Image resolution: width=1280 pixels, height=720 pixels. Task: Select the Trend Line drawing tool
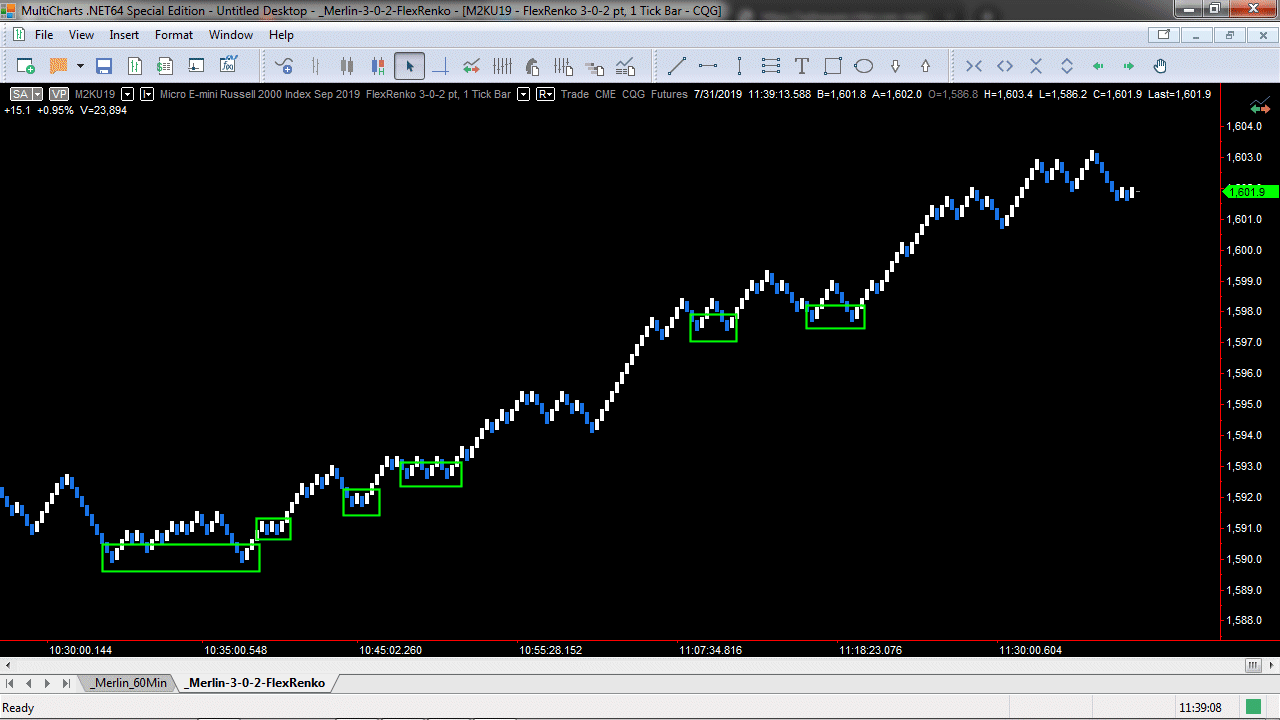click(x=677, y=66)
